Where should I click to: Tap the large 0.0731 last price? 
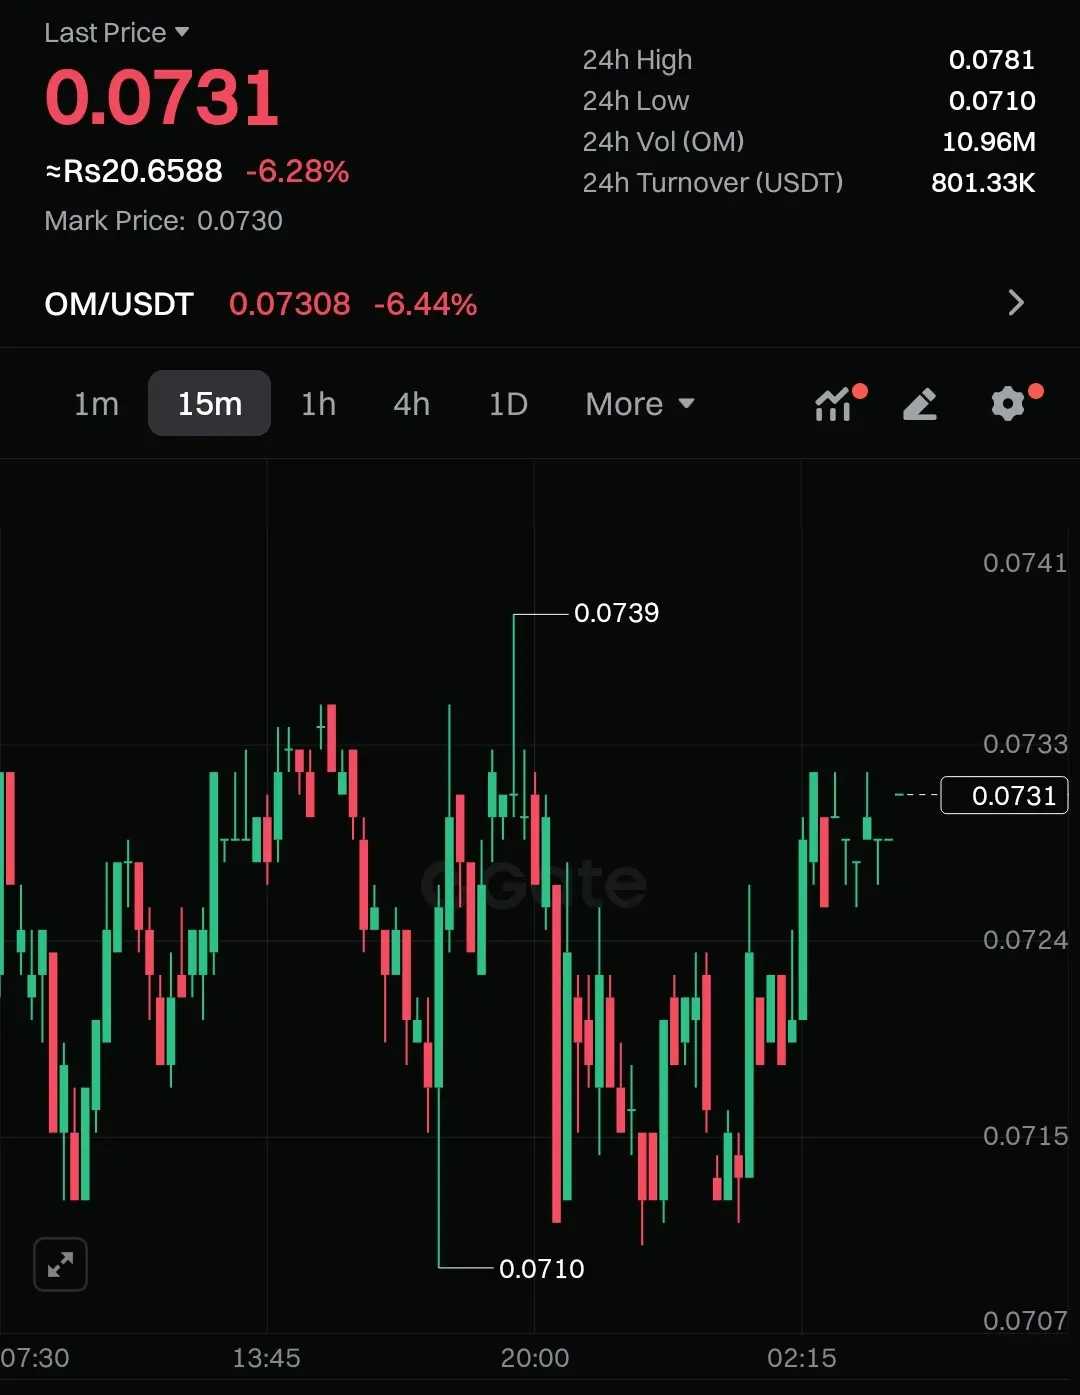(162, 98)
